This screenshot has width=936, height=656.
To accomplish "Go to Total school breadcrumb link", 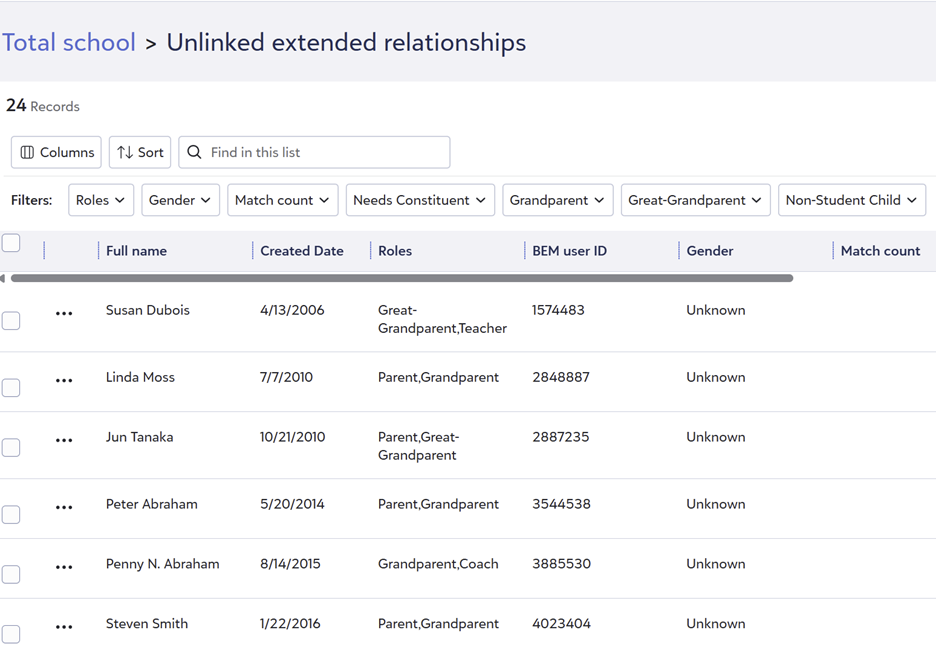I will pyautogui.click(x=69, y=42).
